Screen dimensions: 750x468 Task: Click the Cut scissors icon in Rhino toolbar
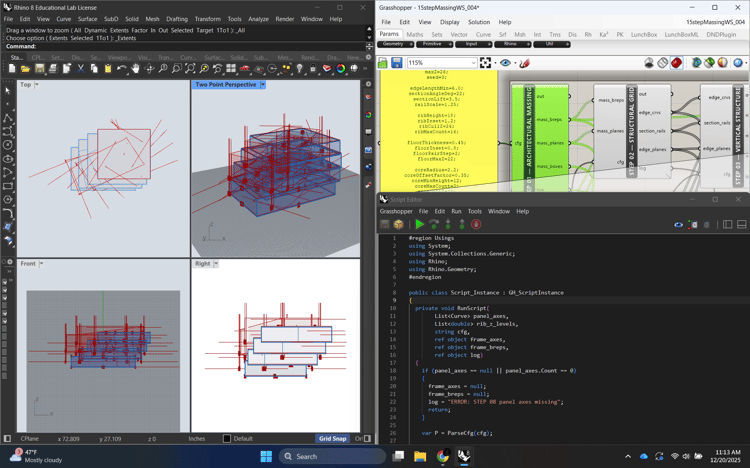[81, 69]
